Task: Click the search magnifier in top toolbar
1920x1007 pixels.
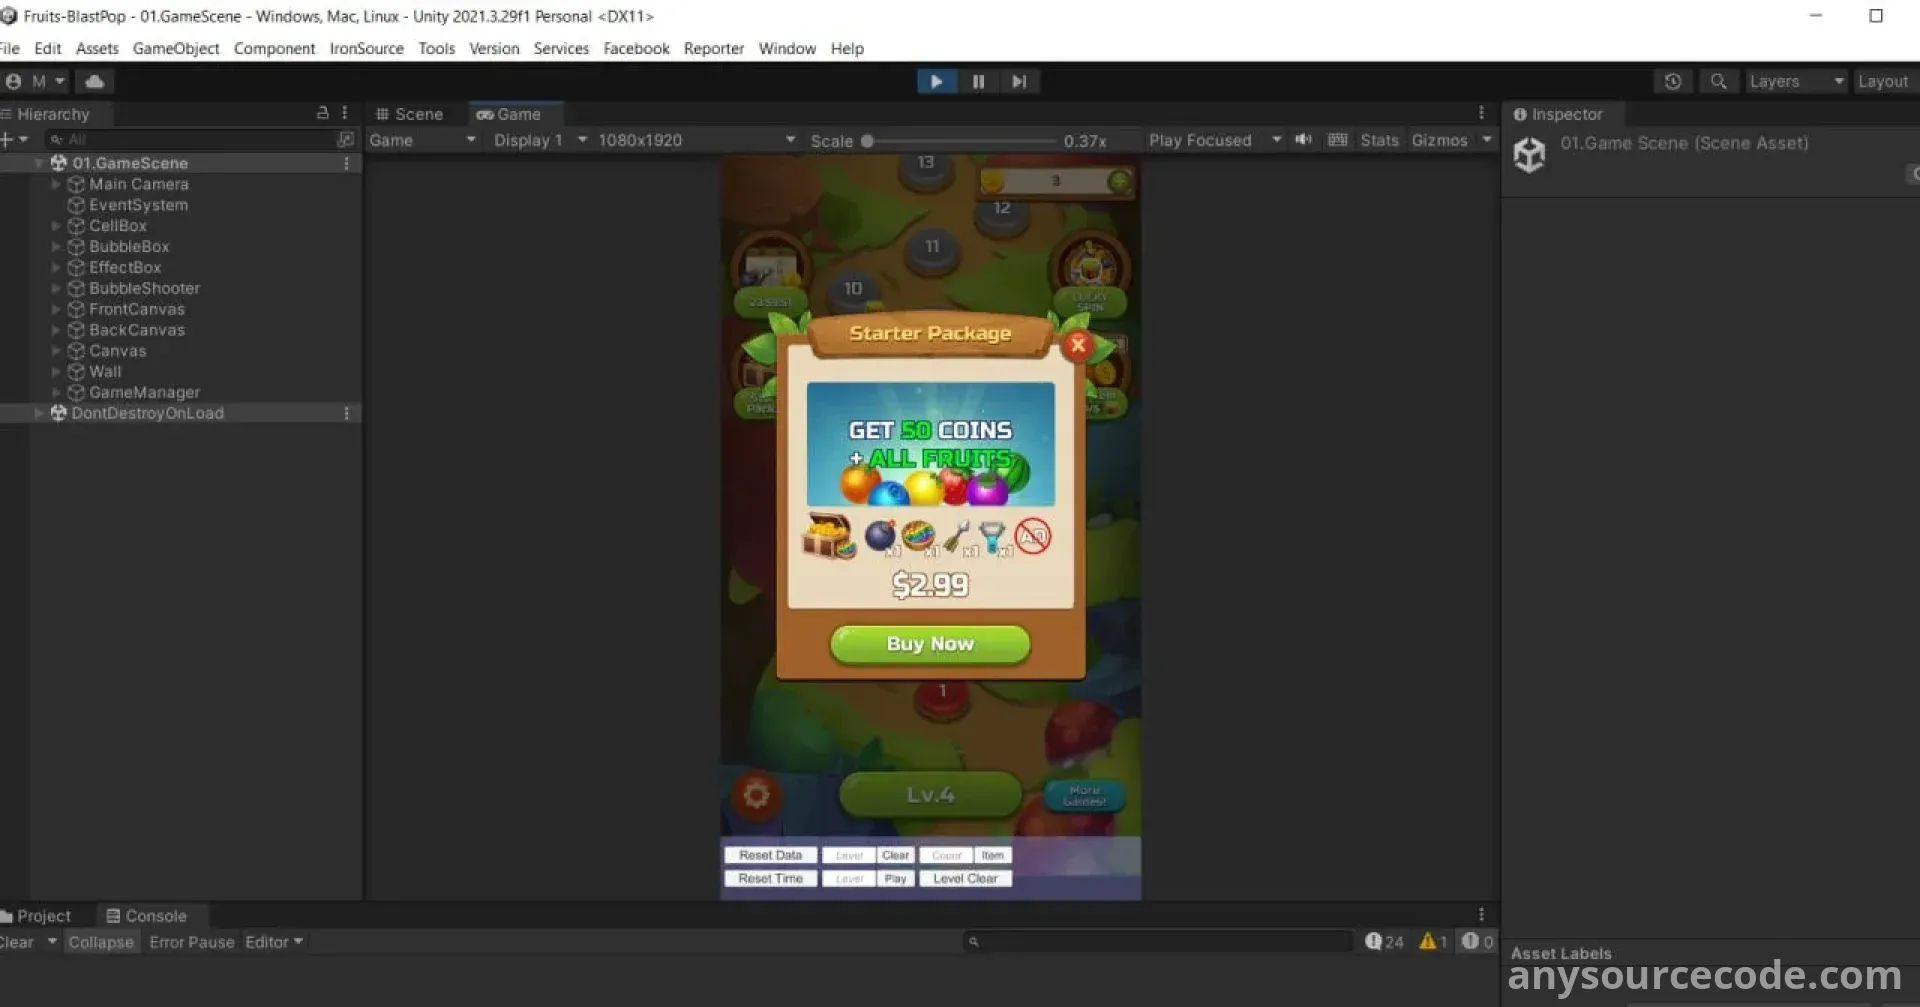Action: (x=1718, y=82)
